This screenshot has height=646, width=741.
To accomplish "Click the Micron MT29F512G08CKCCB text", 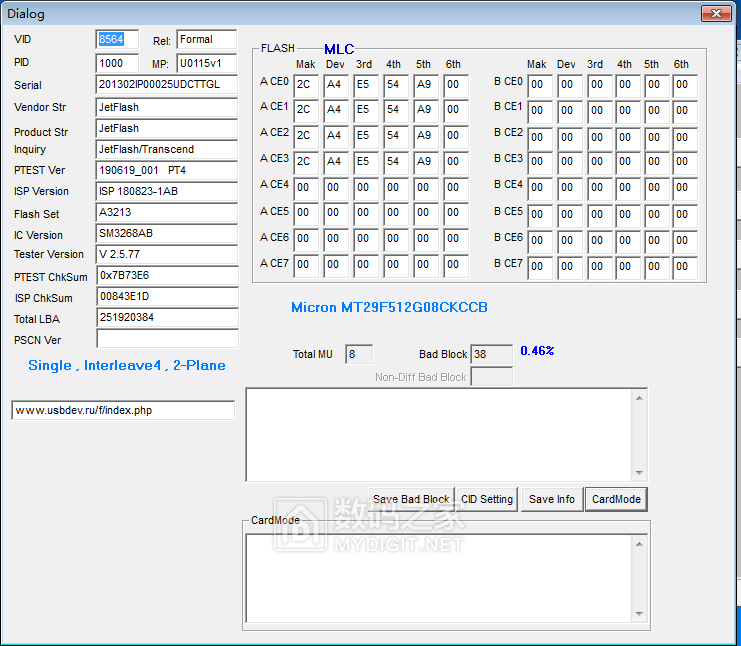I will point(389,307).
